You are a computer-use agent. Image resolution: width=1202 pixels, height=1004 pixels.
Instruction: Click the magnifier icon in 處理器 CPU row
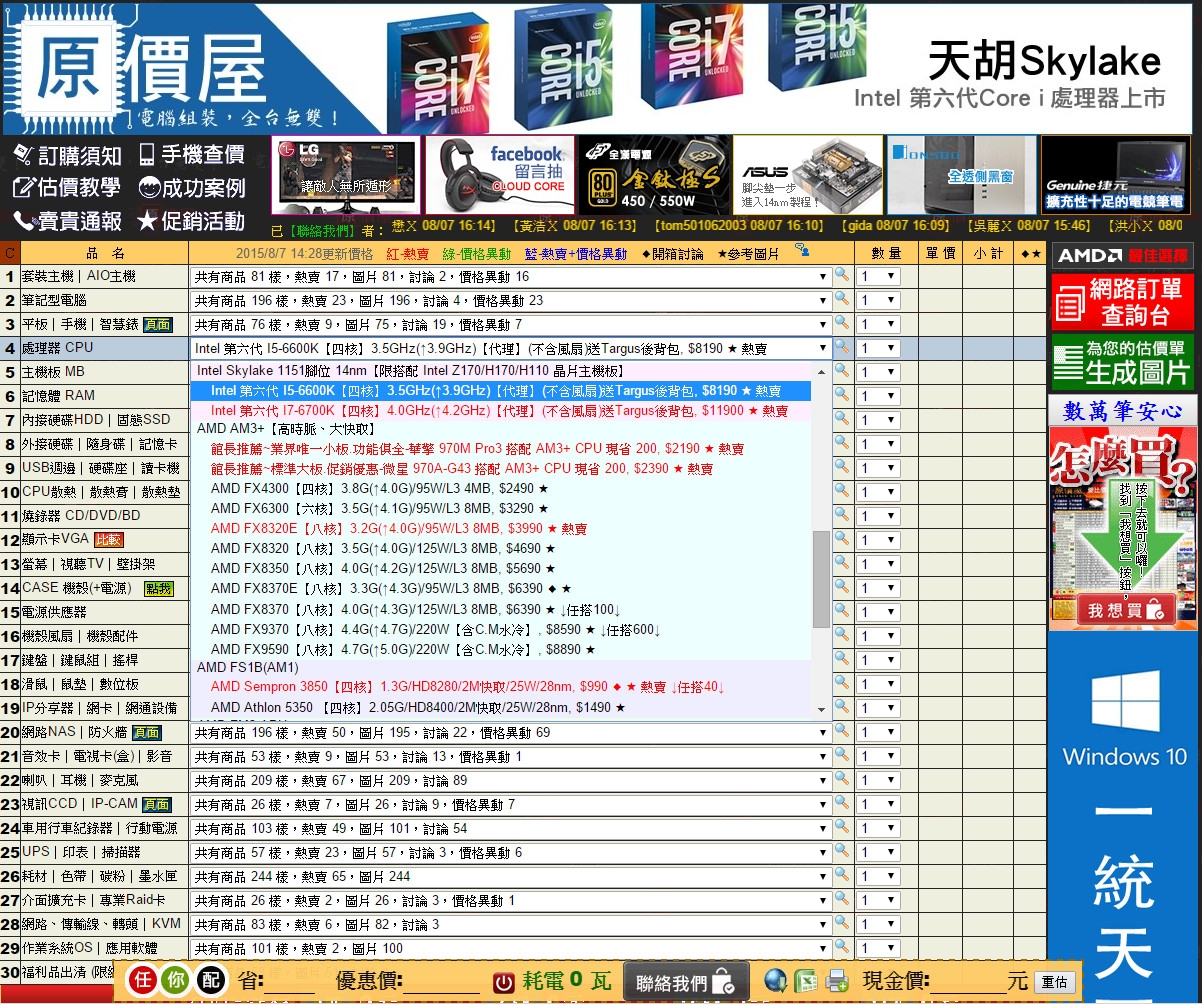click(842, 347)
